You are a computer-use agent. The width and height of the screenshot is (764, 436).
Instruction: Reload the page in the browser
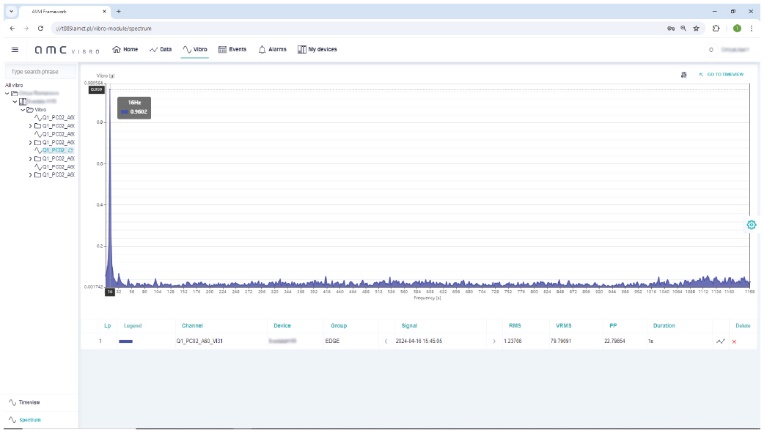41,28
